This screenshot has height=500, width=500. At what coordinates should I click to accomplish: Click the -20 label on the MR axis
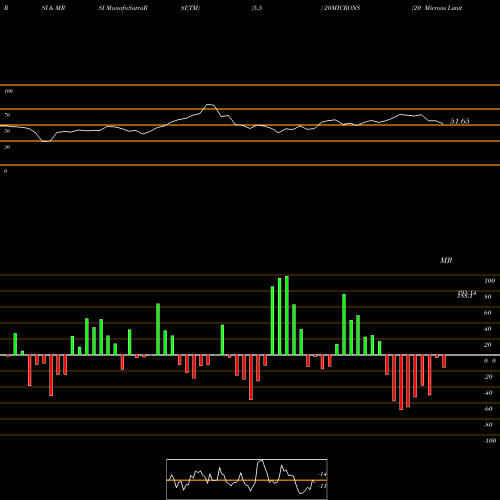tap(488, 377)
